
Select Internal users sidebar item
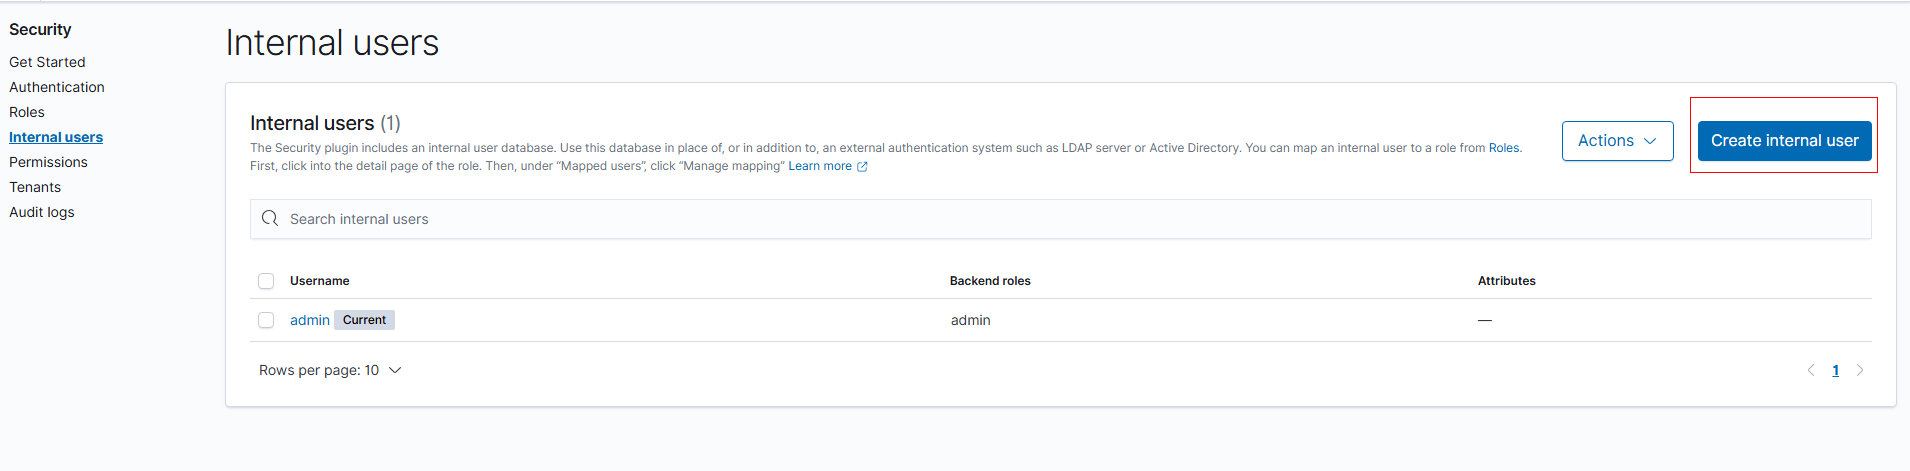coord(56,137)
